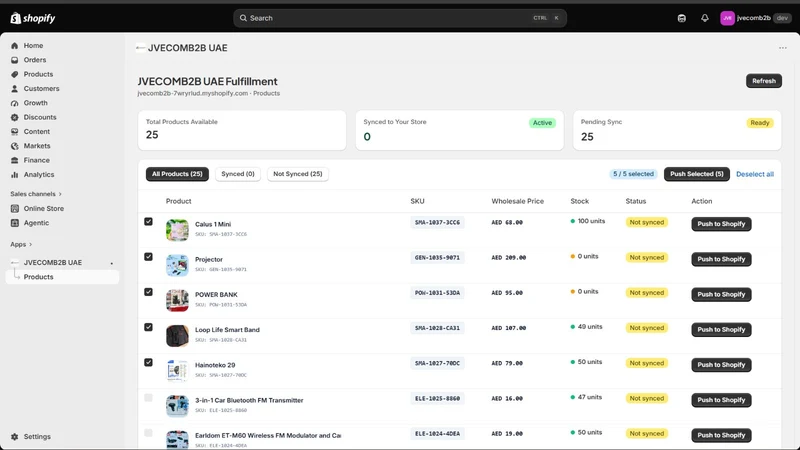
Task: Uncheck the POWER BANK row checkbox
Action: point(148,292)
